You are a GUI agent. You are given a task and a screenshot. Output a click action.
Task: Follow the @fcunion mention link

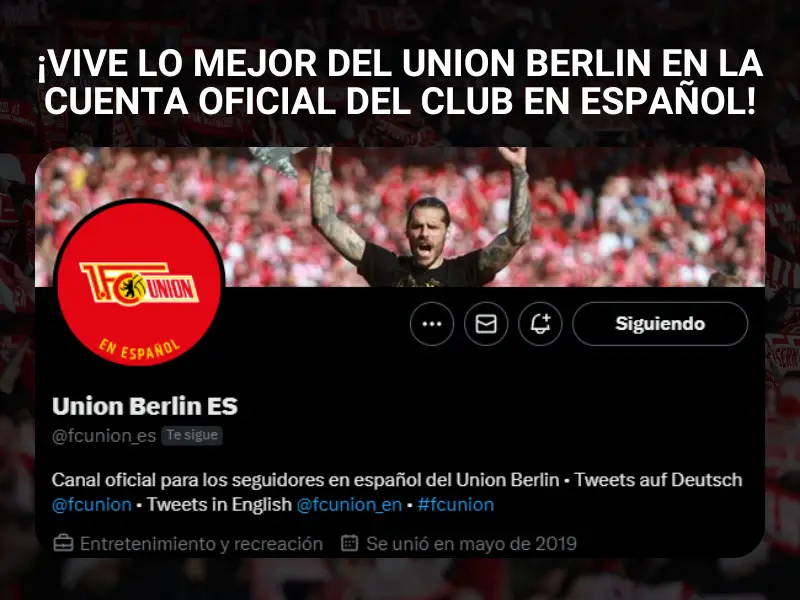pos(92,505)
